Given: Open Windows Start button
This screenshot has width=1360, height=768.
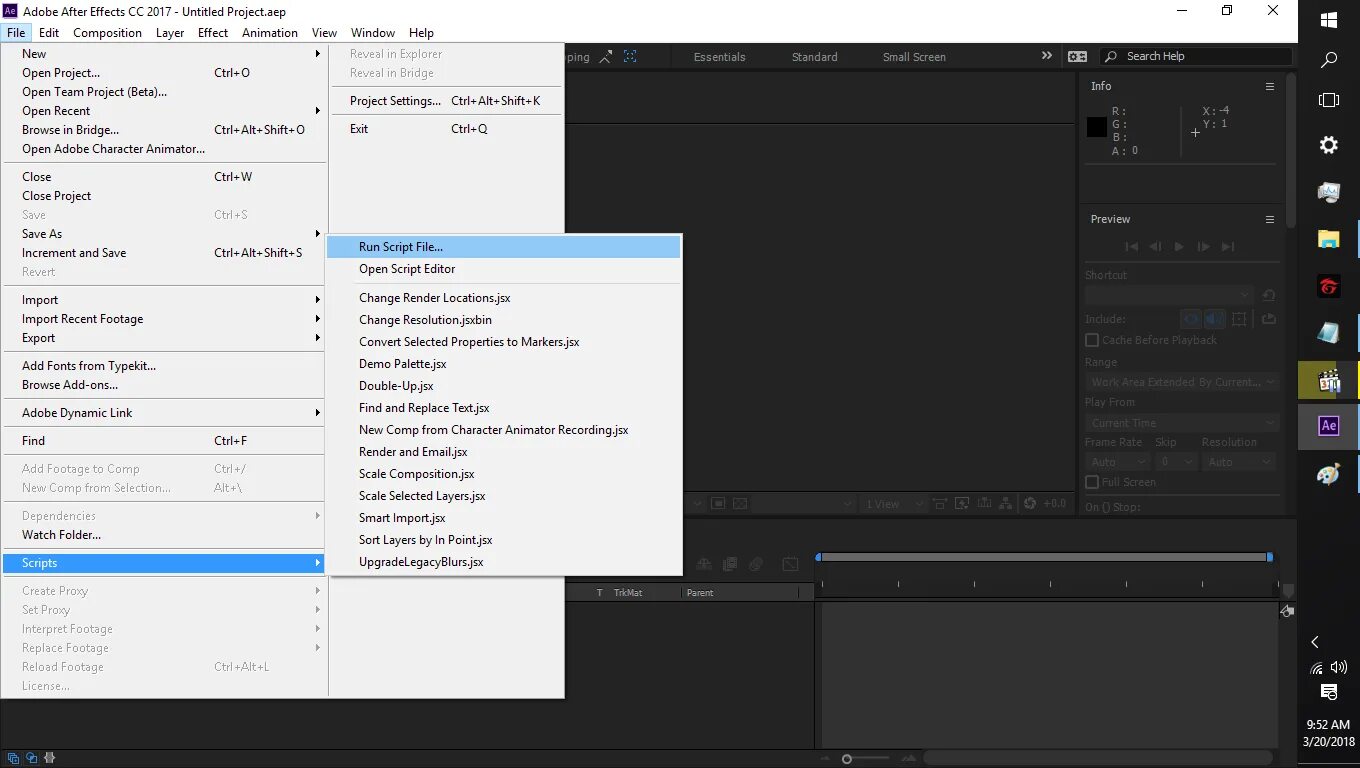Looking at the screenshot, I should [x=1329, y=20].
